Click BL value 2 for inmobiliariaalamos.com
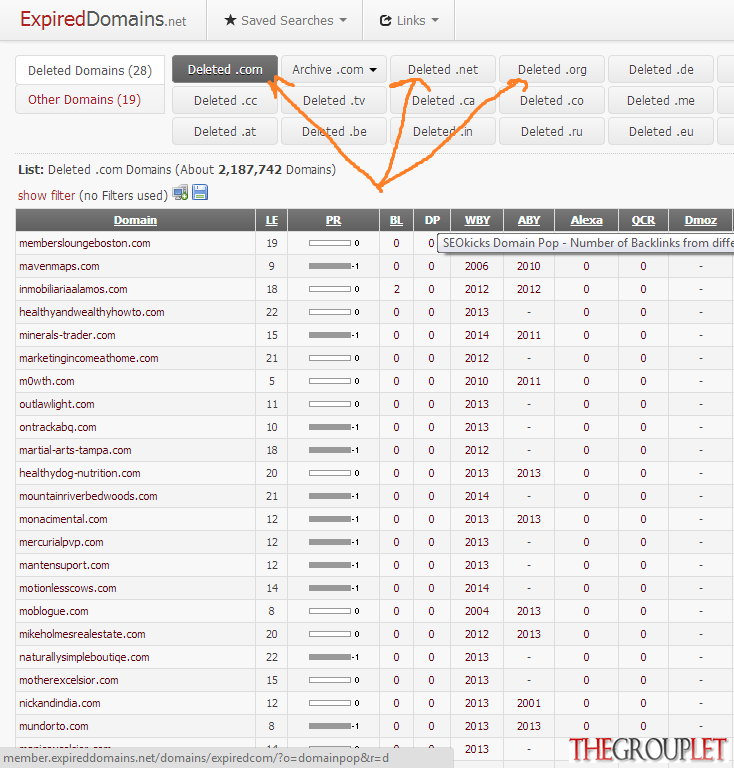Screen dimensions: 734x768 tap(397, 289)
